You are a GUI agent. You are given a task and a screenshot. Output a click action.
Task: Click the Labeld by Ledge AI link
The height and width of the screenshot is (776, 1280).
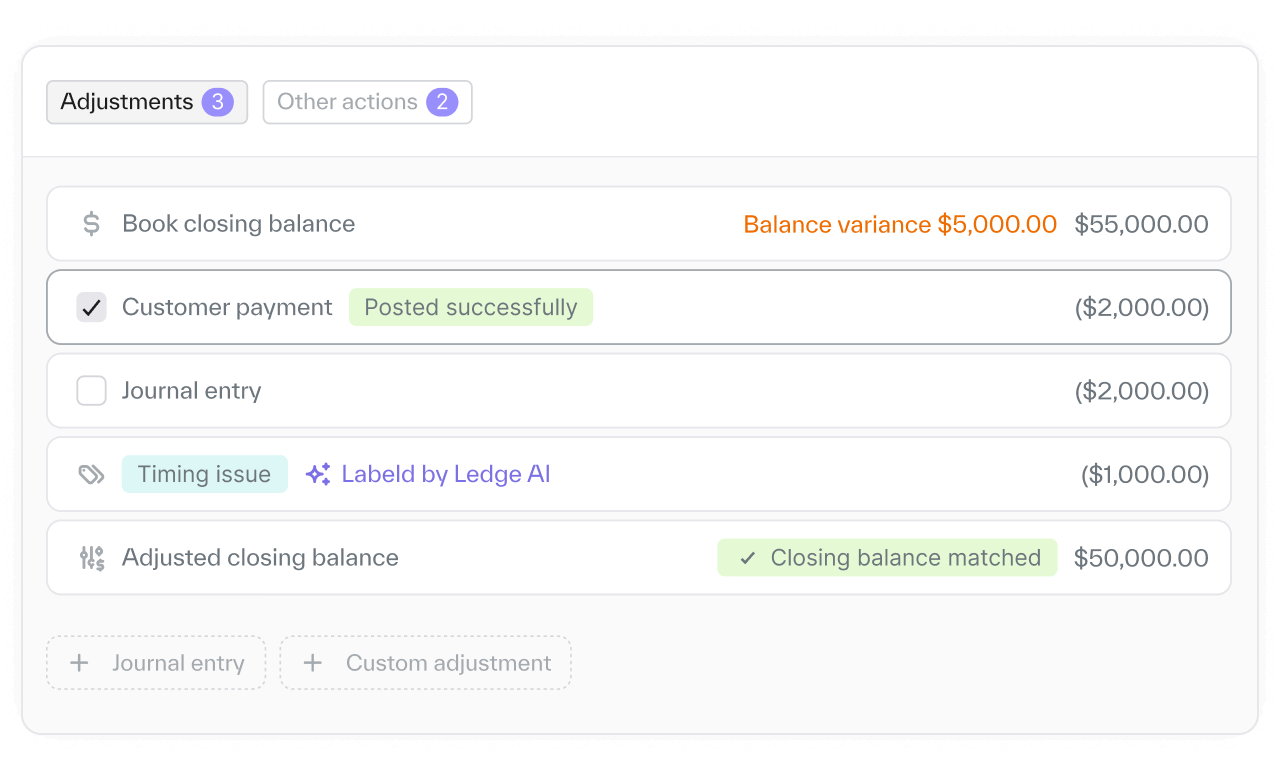point(446,474)
